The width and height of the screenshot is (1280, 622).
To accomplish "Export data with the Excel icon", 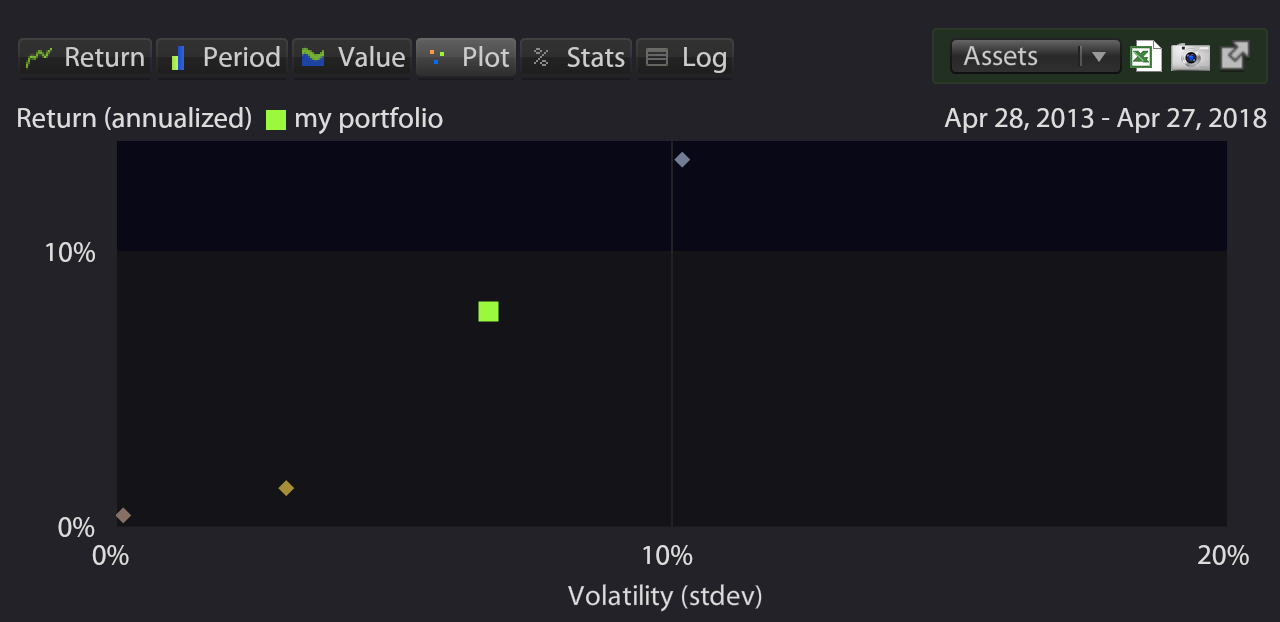I will click(x=1146, y=56).
